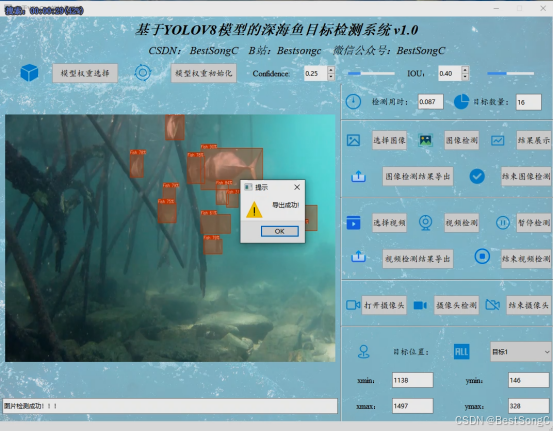Screen dimensions: 554x432
Task: Click the video export upload icon
Action: (358, 256)
